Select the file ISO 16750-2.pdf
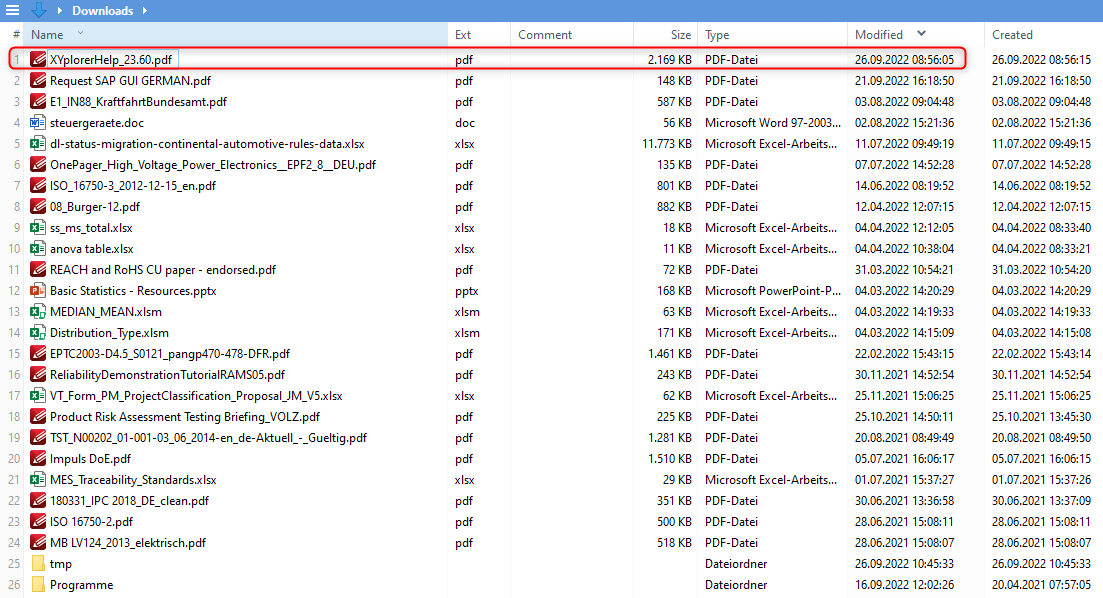 [x=91, y=522]
